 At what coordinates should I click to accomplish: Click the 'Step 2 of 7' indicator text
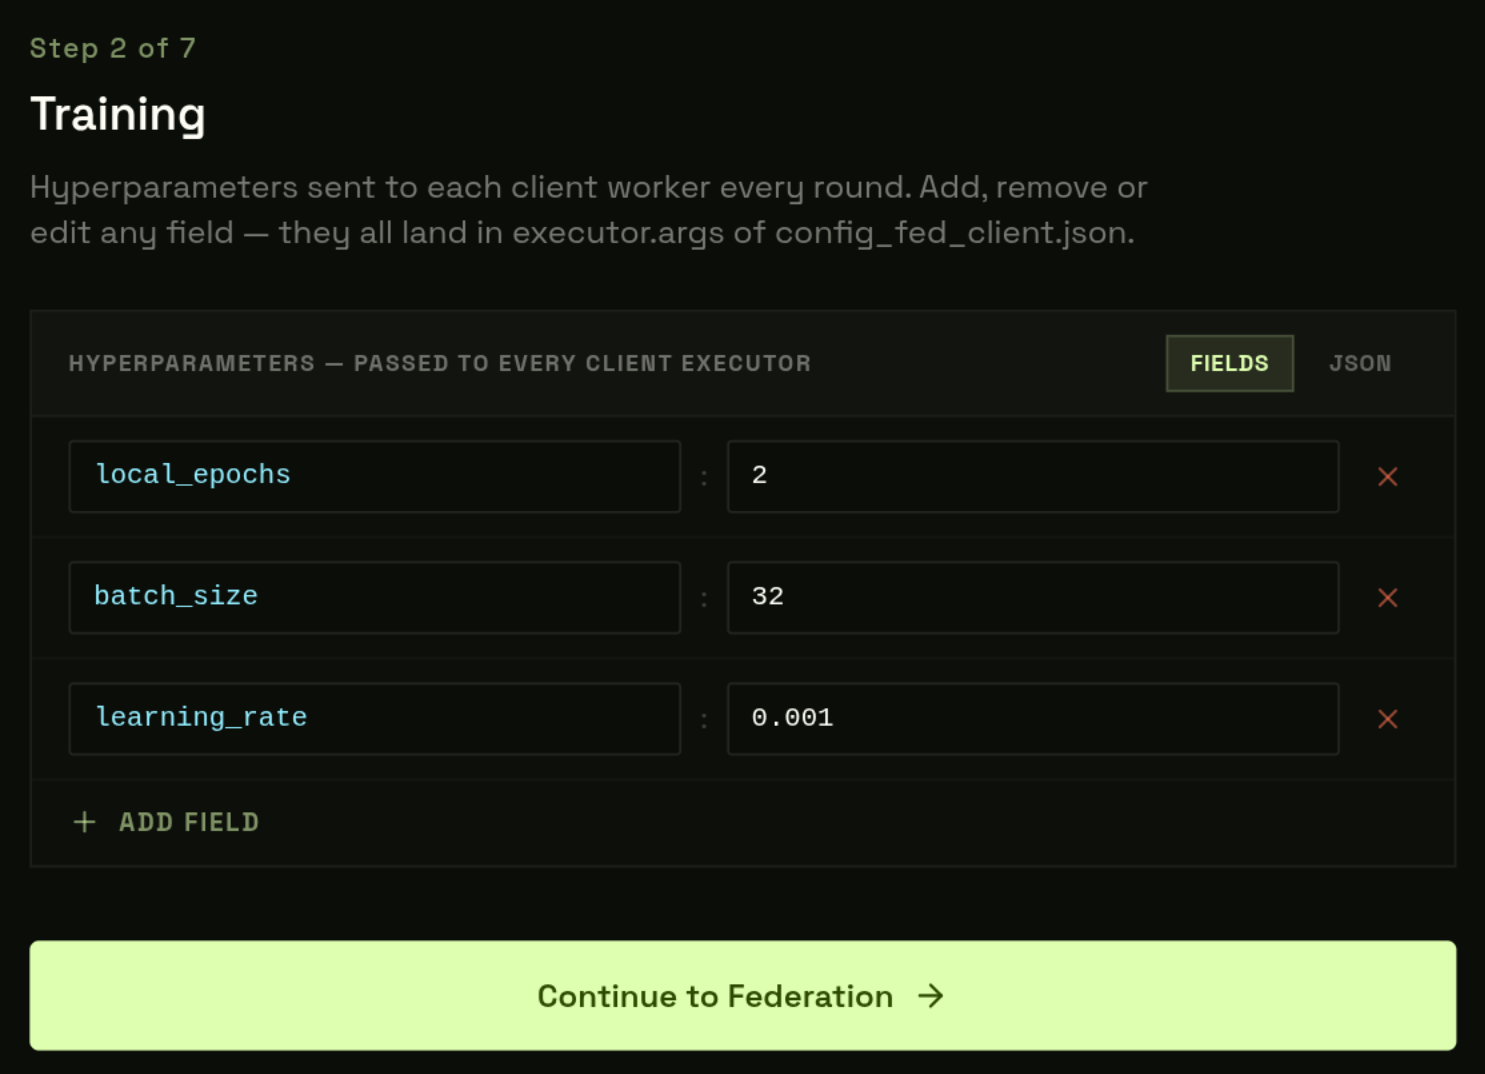coord(113,48)
